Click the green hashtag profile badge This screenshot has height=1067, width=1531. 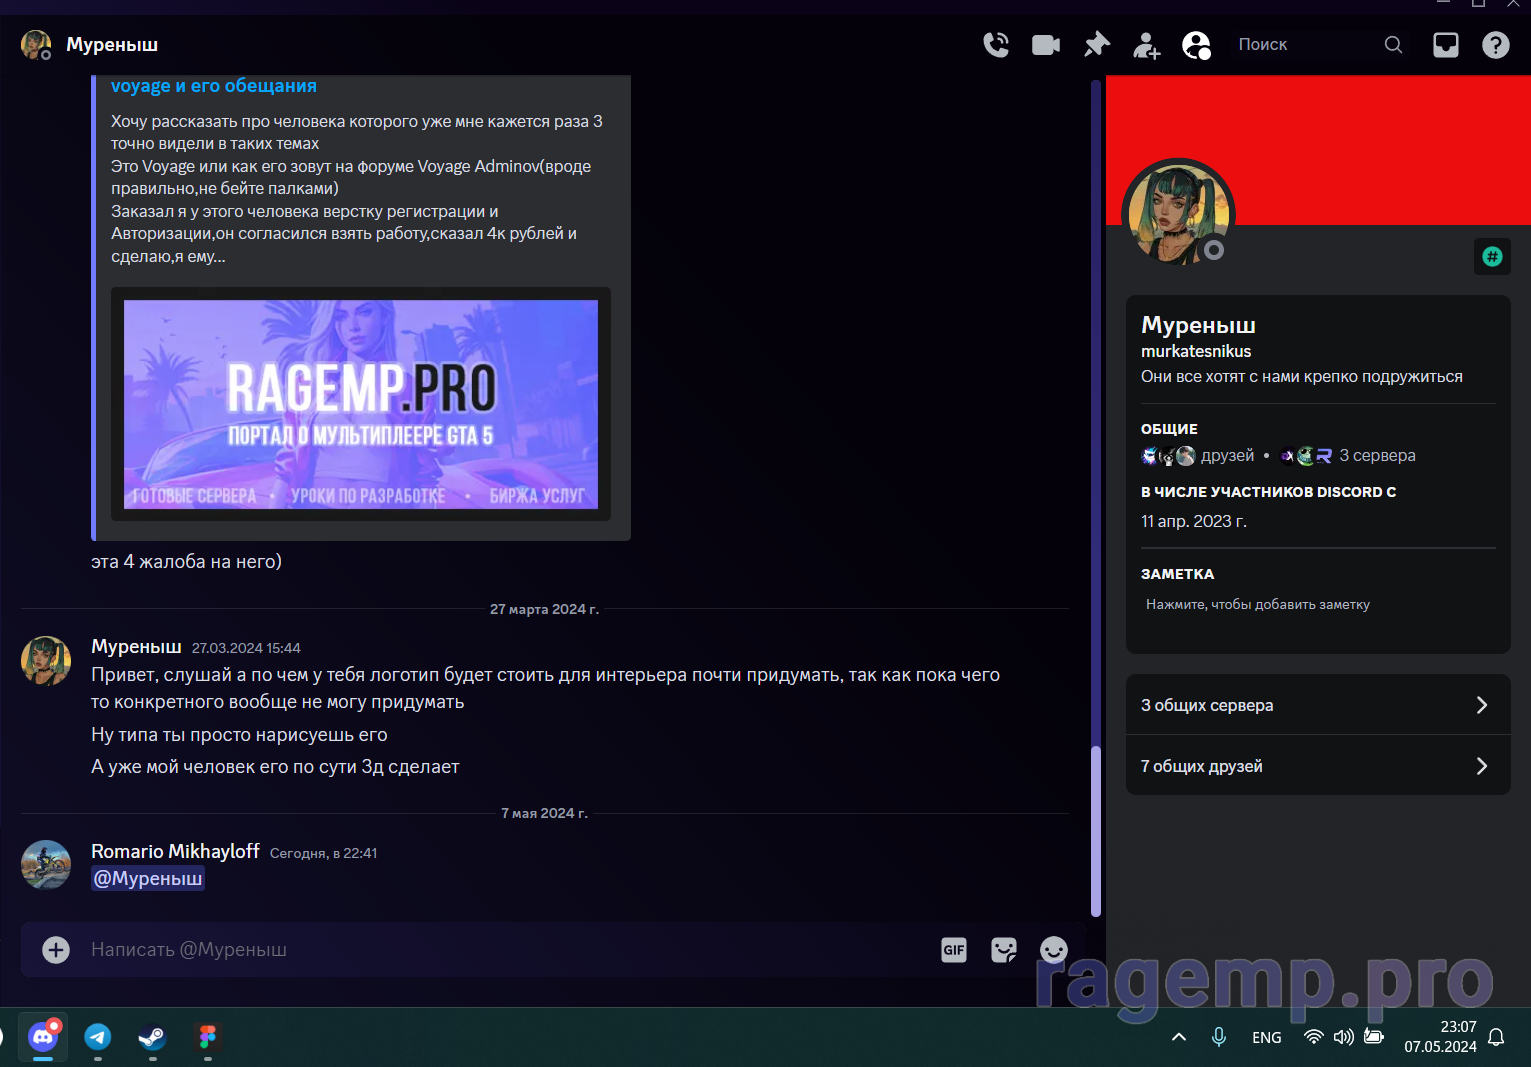coord(1492,257)
